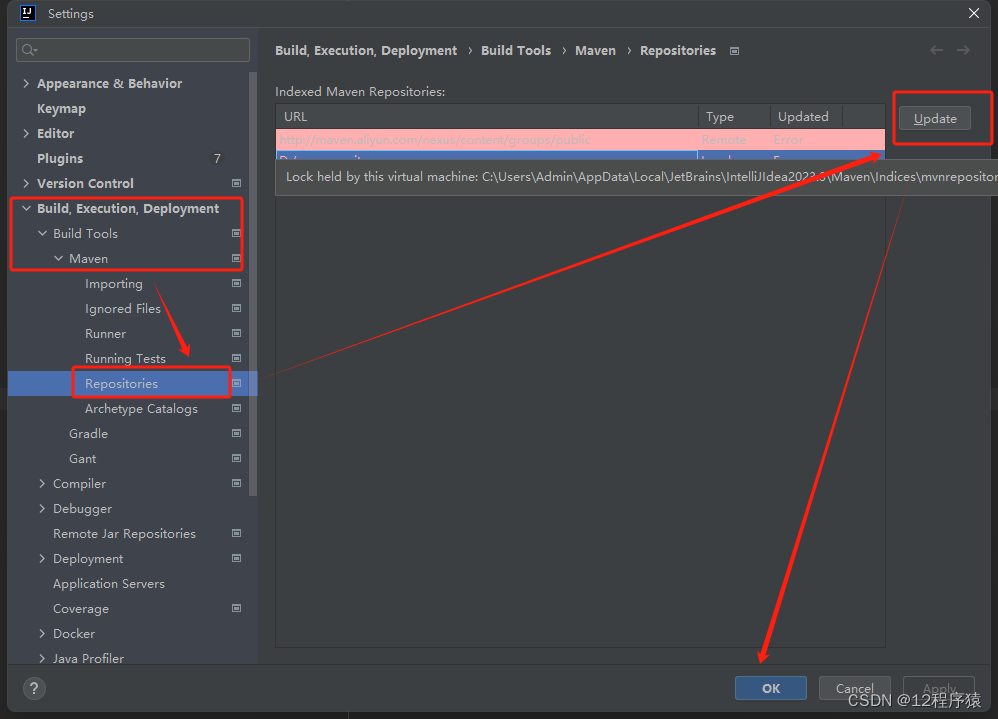Click project-level icon beside Gradle
The height and width of the screenshot is (719, 998).
click(236, 433)
